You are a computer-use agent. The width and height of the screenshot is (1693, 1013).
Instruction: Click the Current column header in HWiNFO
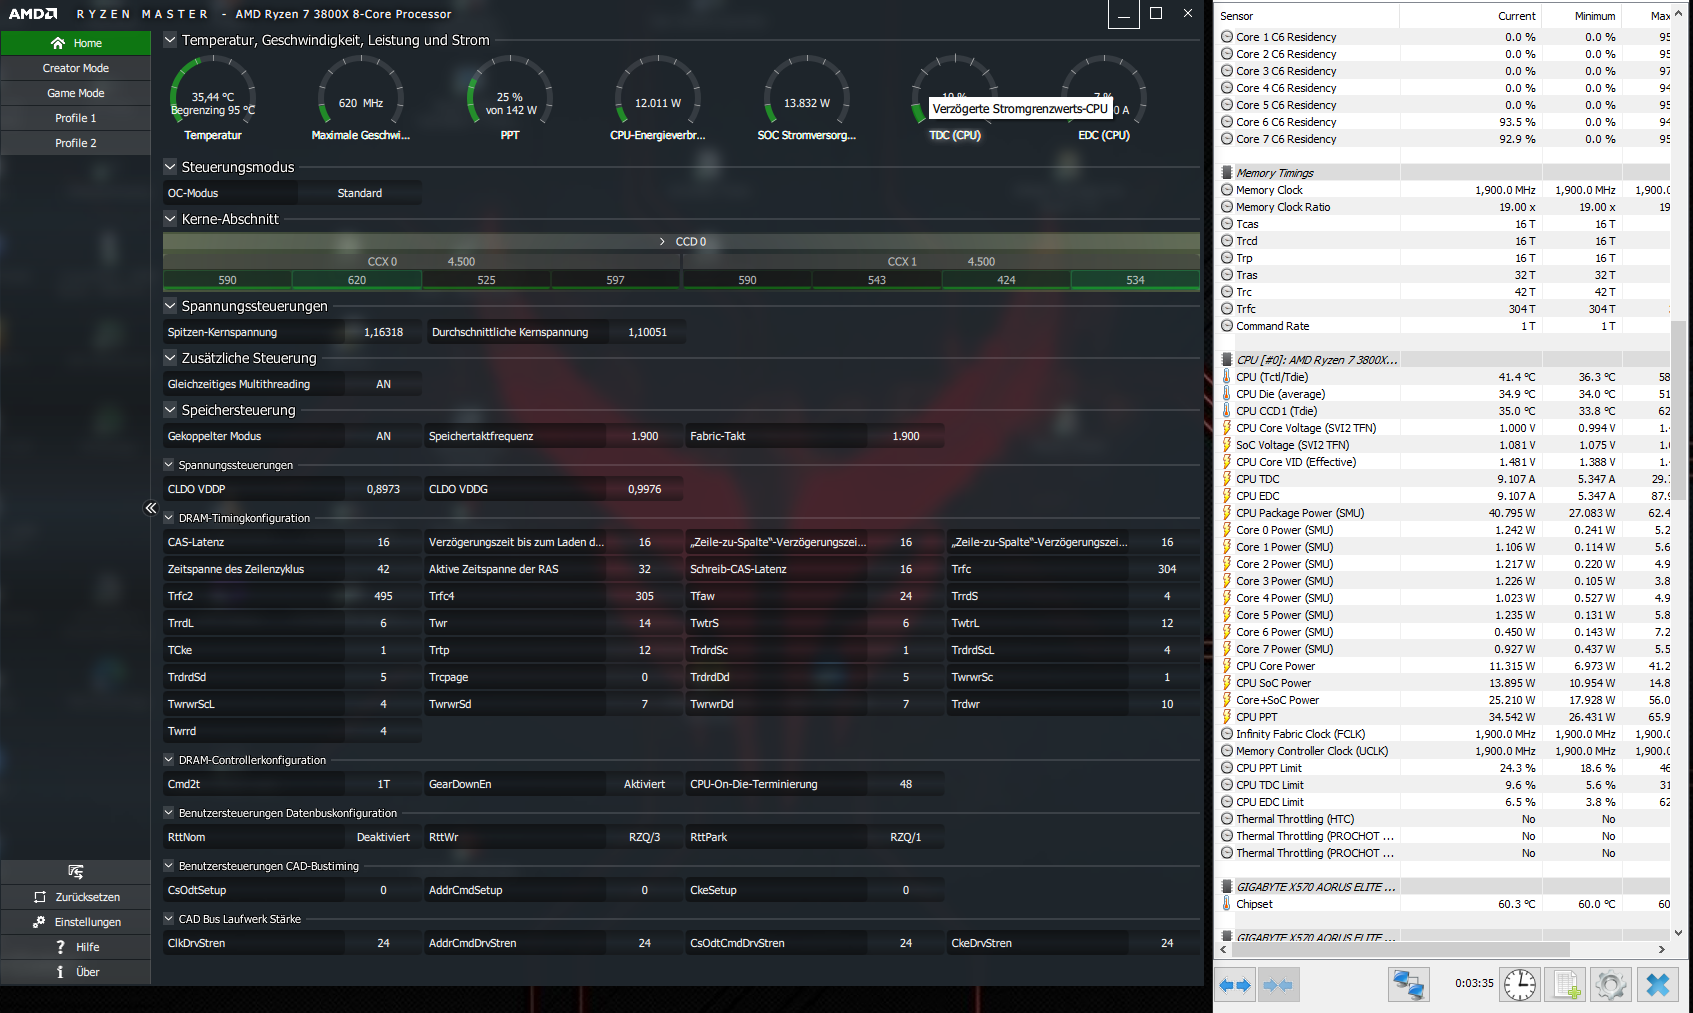click(1469, 16)
